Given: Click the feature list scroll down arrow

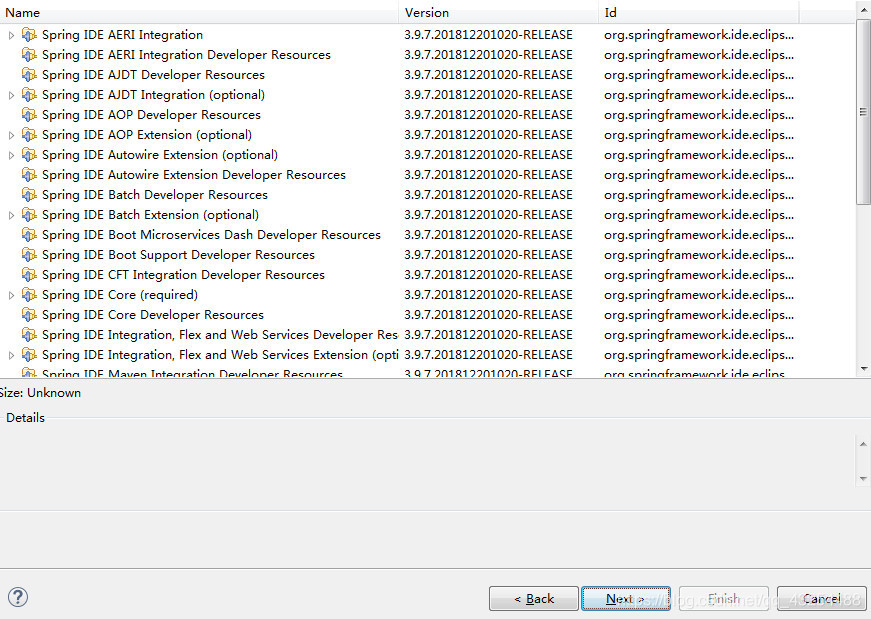Looking at the screenshot, I should pos(863,368).
